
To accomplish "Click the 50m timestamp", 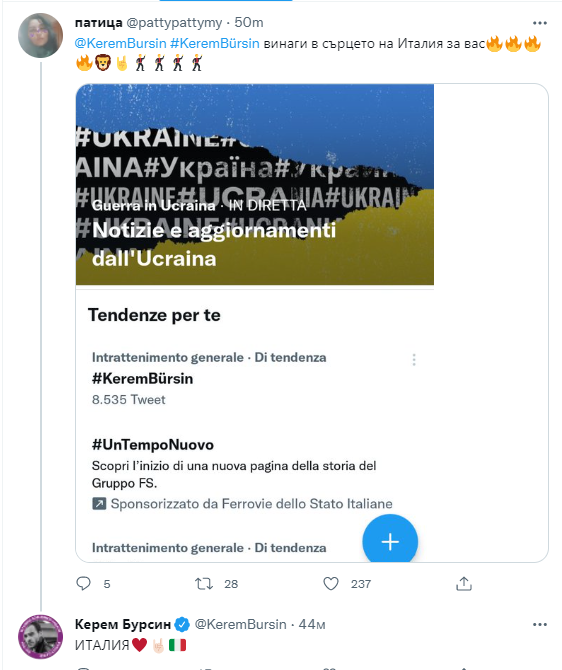I will (249, 22).
